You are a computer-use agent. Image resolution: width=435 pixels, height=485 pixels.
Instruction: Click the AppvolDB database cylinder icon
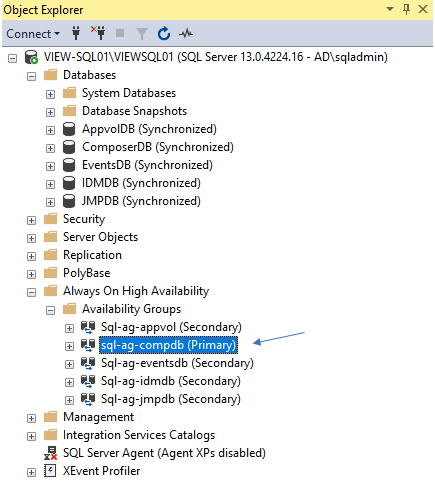[69, 129]
